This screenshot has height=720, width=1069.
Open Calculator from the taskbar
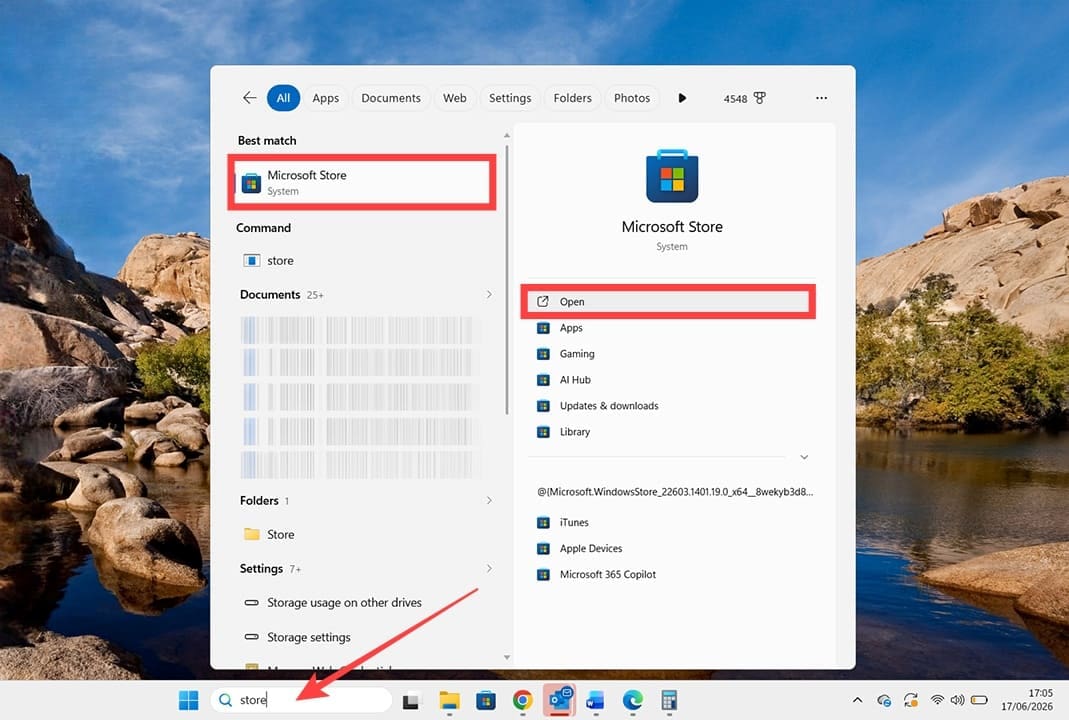(669, 700)
